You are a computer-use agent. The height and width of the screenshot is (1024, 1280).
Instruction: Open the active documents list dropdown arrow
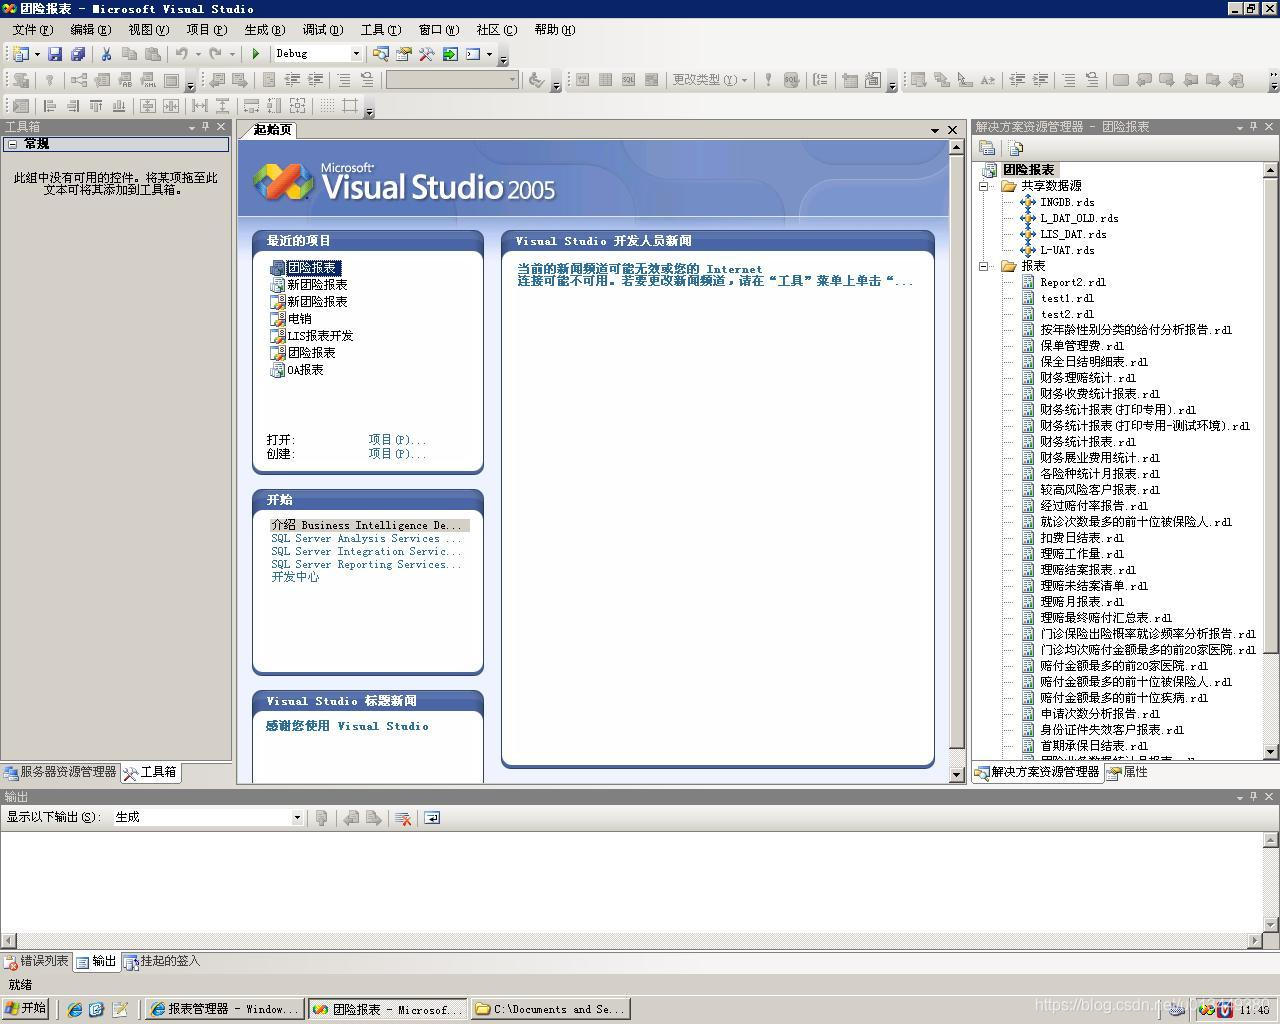(936, 130)
